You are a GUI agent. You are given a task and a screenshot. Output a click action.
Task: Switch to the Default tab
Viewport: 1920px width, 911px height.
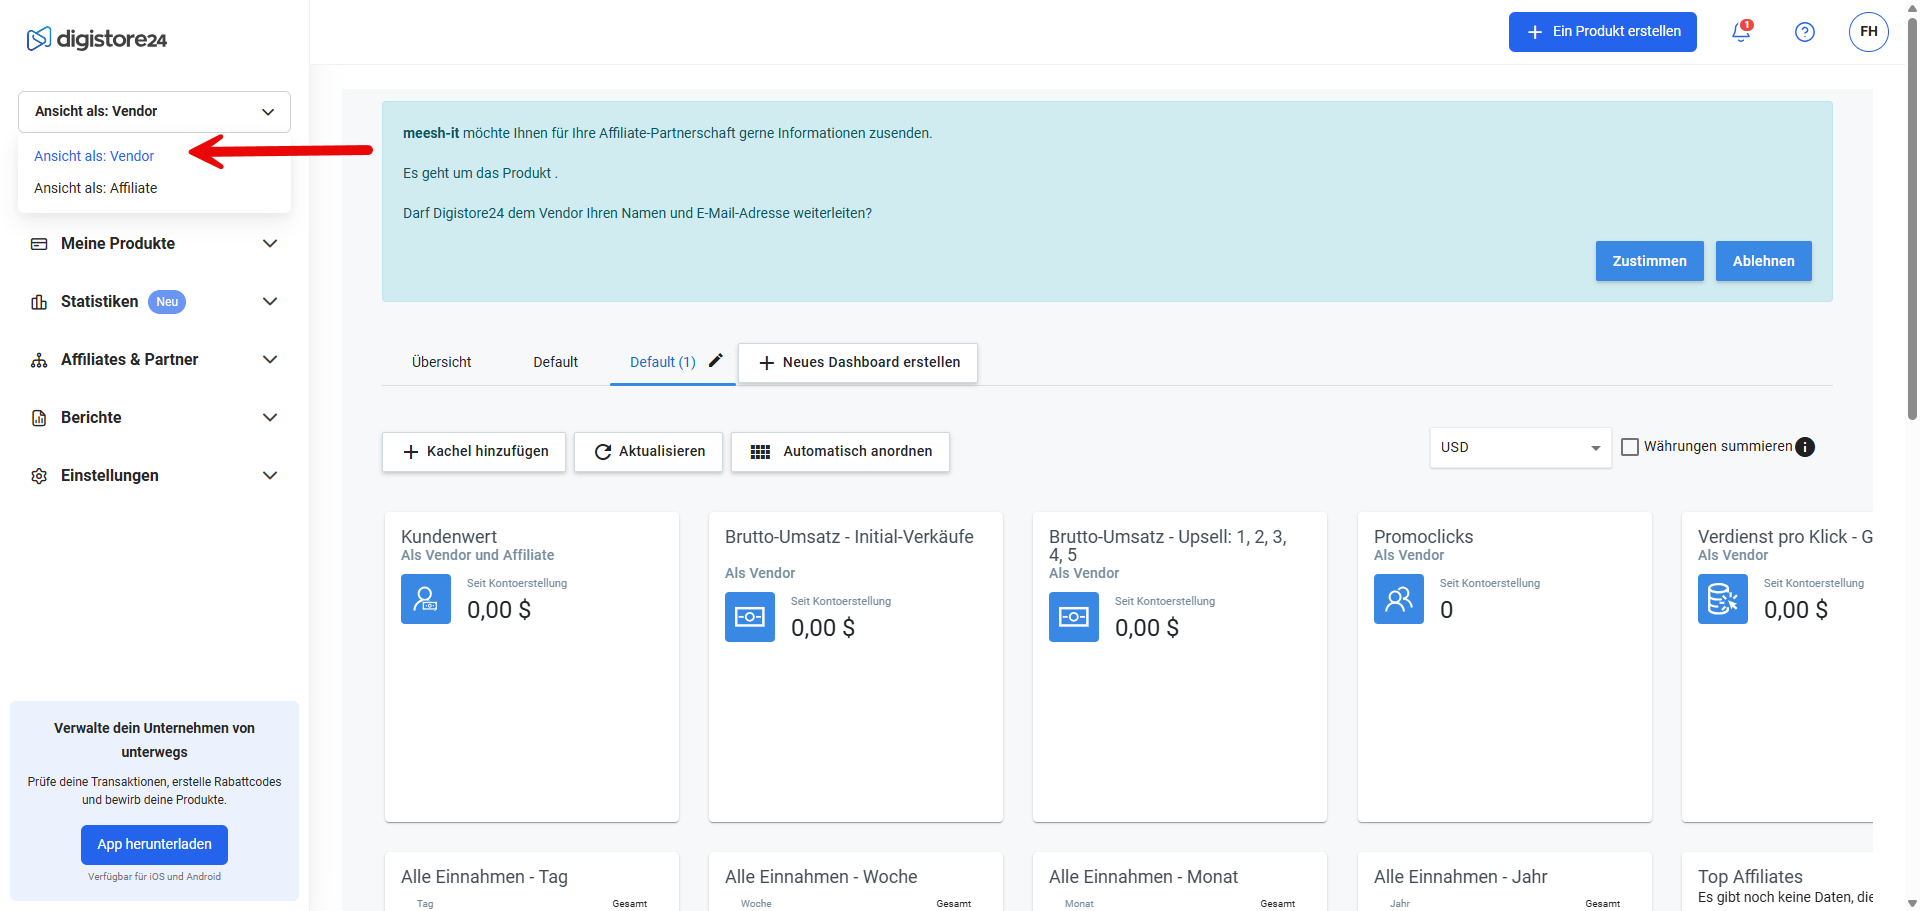555,362
